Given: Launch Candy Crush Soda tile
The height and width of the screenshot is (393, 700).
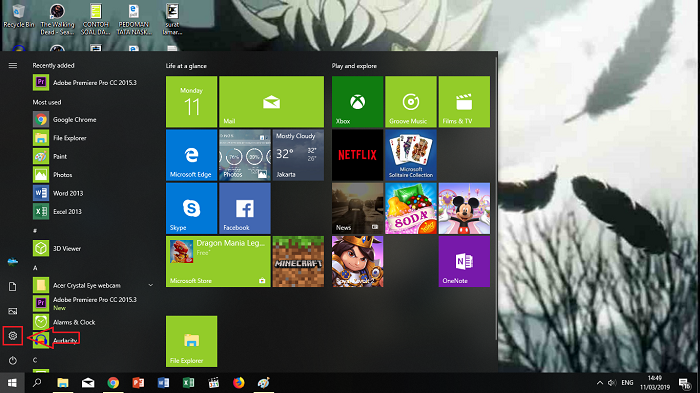Looking at the screenshot, I should point(411,208).
